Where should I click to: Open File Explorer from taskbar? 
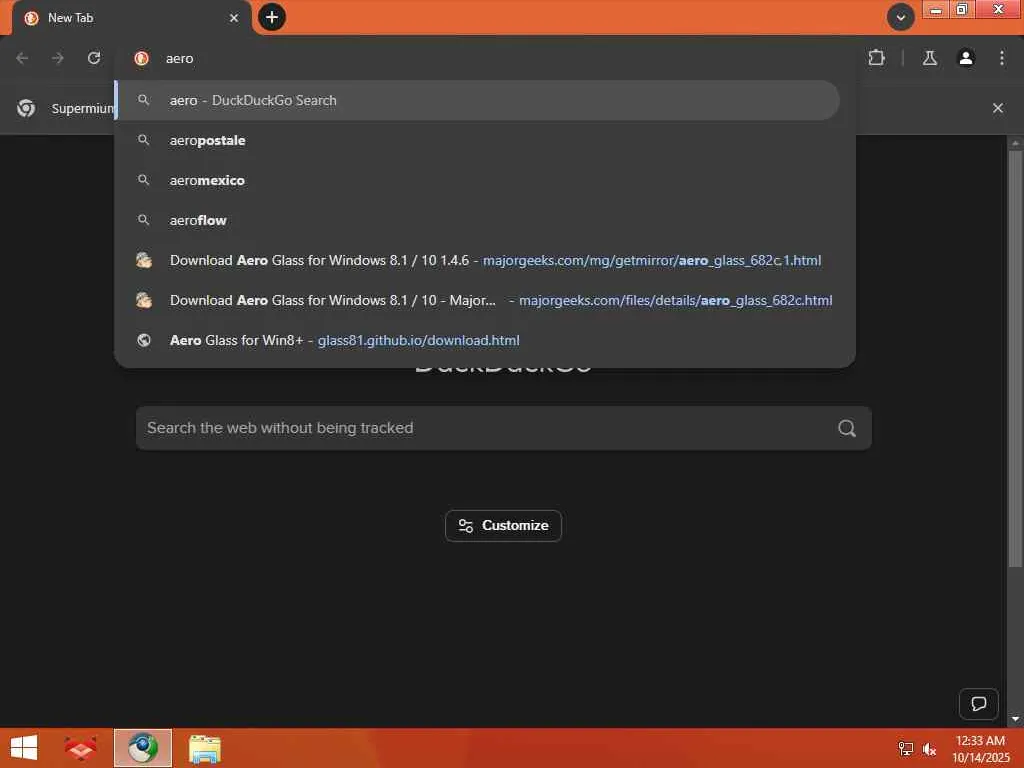205,748
